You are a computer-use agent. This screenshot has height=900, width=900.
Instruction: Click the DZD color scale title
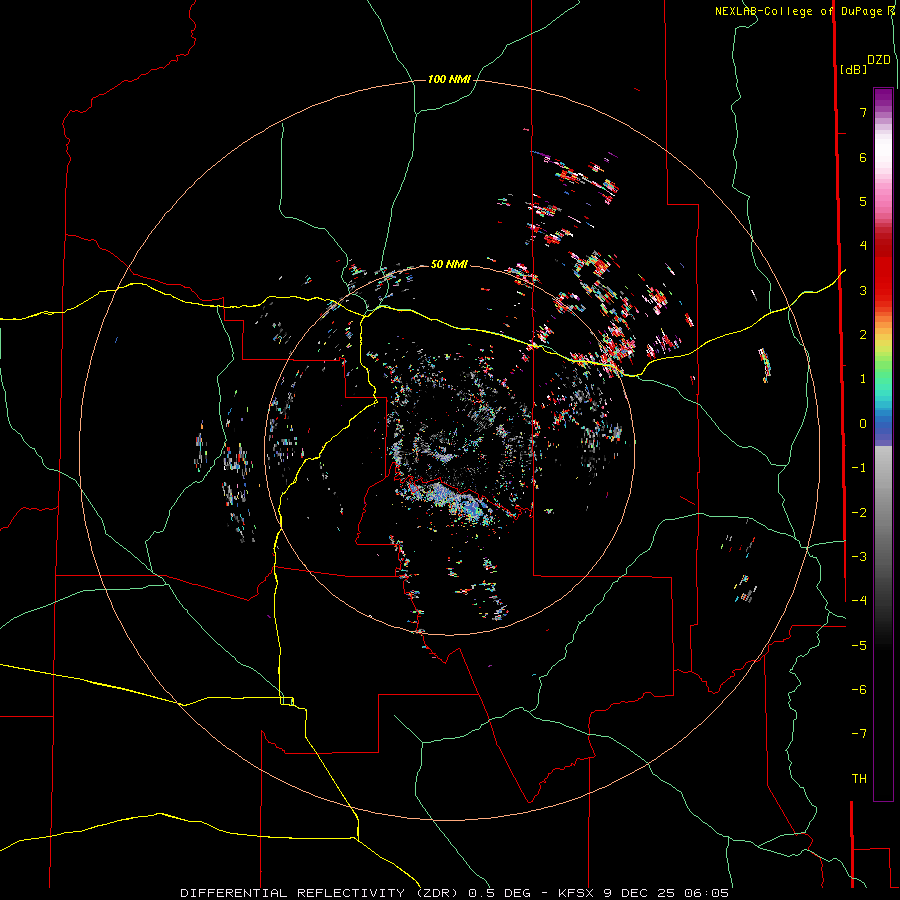[879, 60]
